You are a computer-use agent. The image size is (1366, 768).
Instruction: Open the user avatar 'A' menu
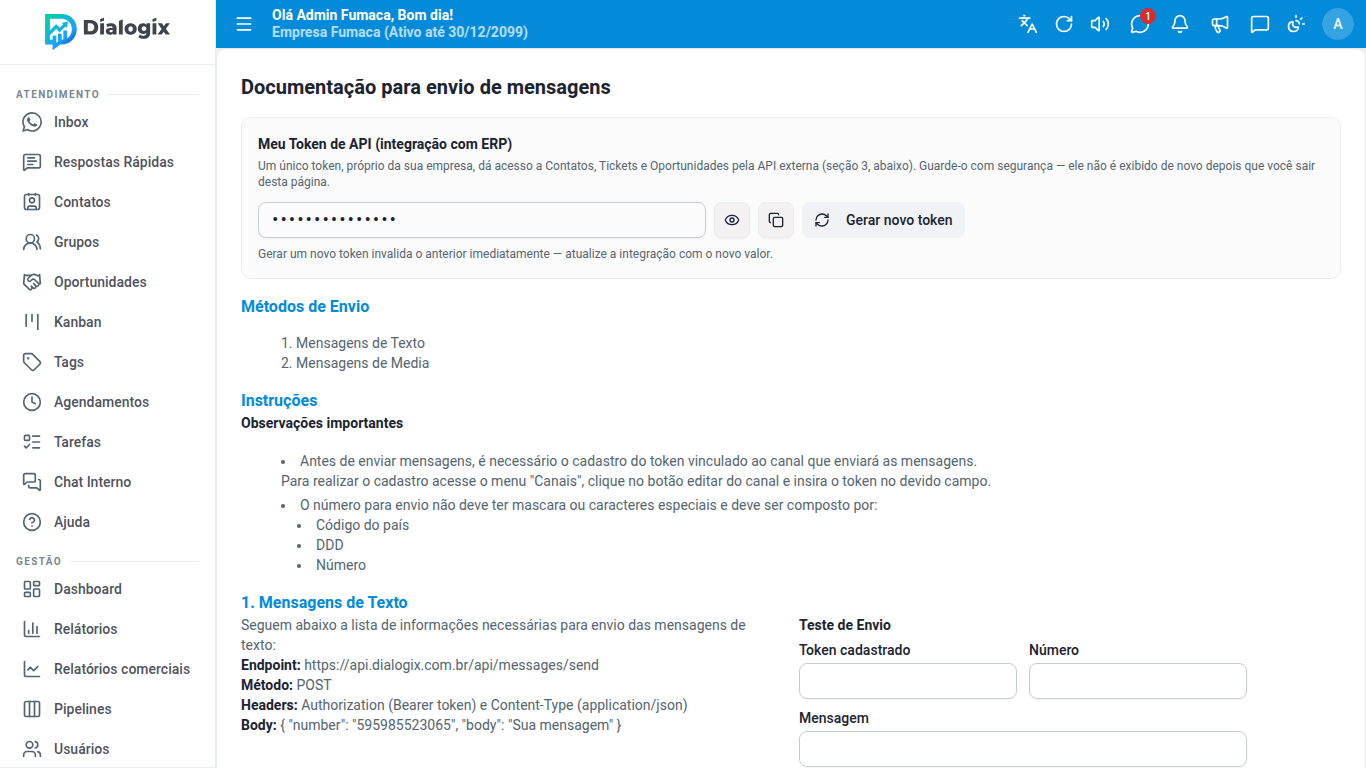point(1338,24)
